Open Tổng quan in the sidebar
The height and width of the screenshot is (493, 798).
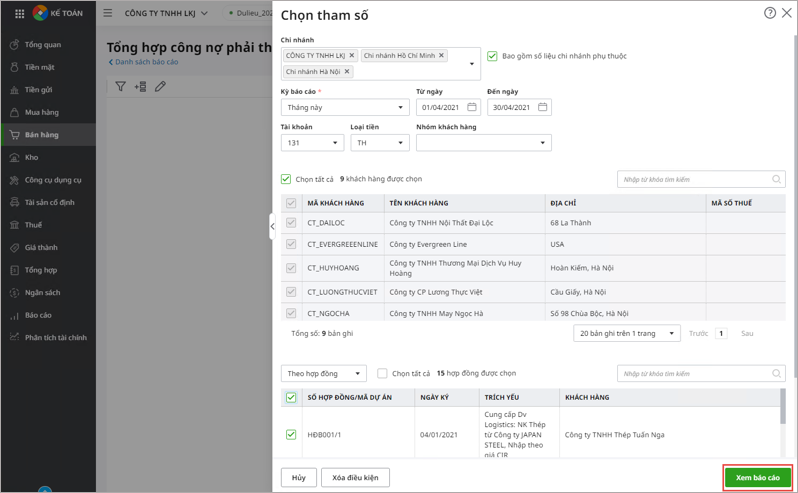point(48,45)
